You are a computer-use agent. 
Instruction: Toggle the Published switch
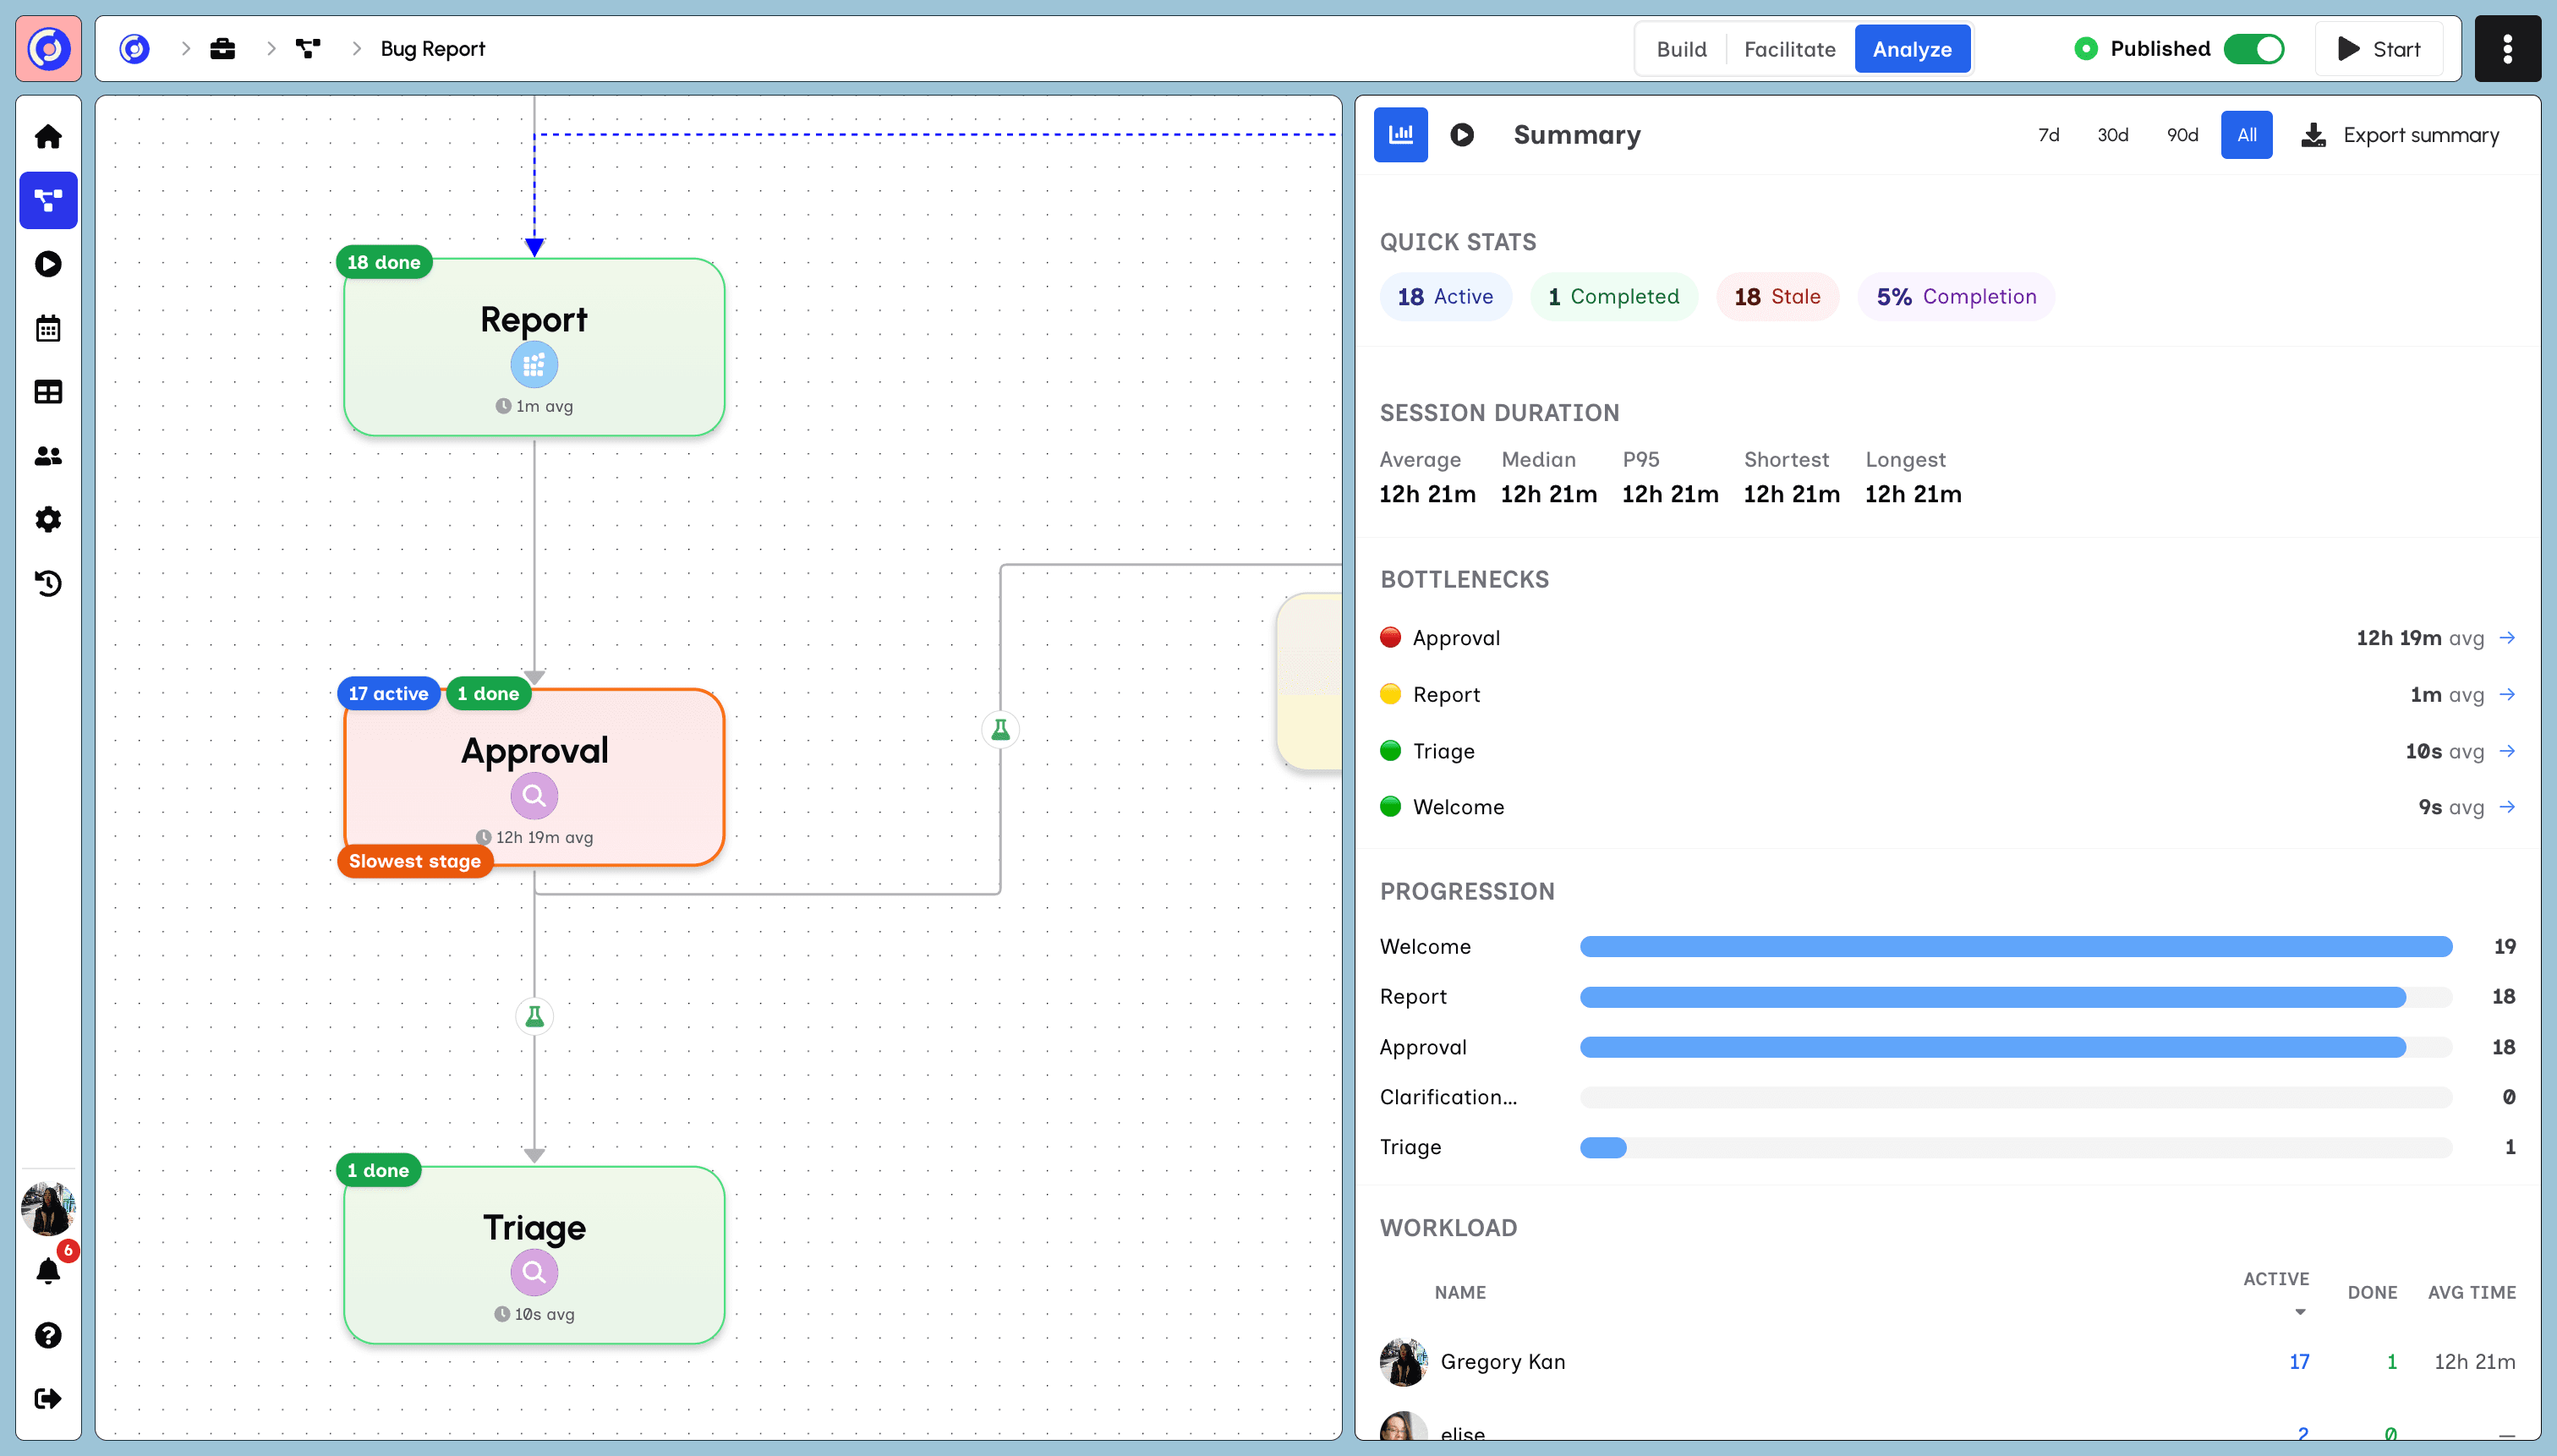pos(2254,48)
